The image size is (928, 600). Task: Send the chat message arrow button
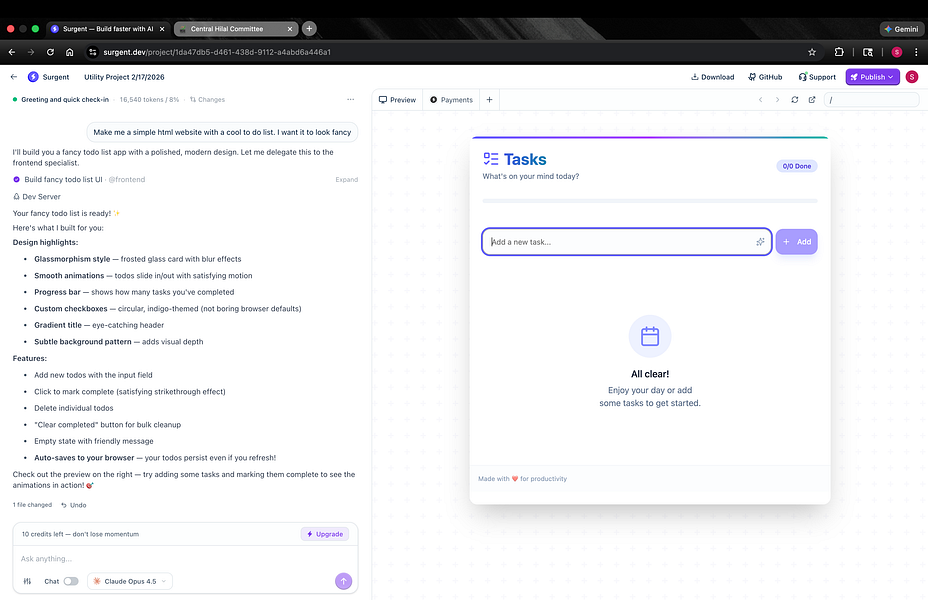[343, 581]
